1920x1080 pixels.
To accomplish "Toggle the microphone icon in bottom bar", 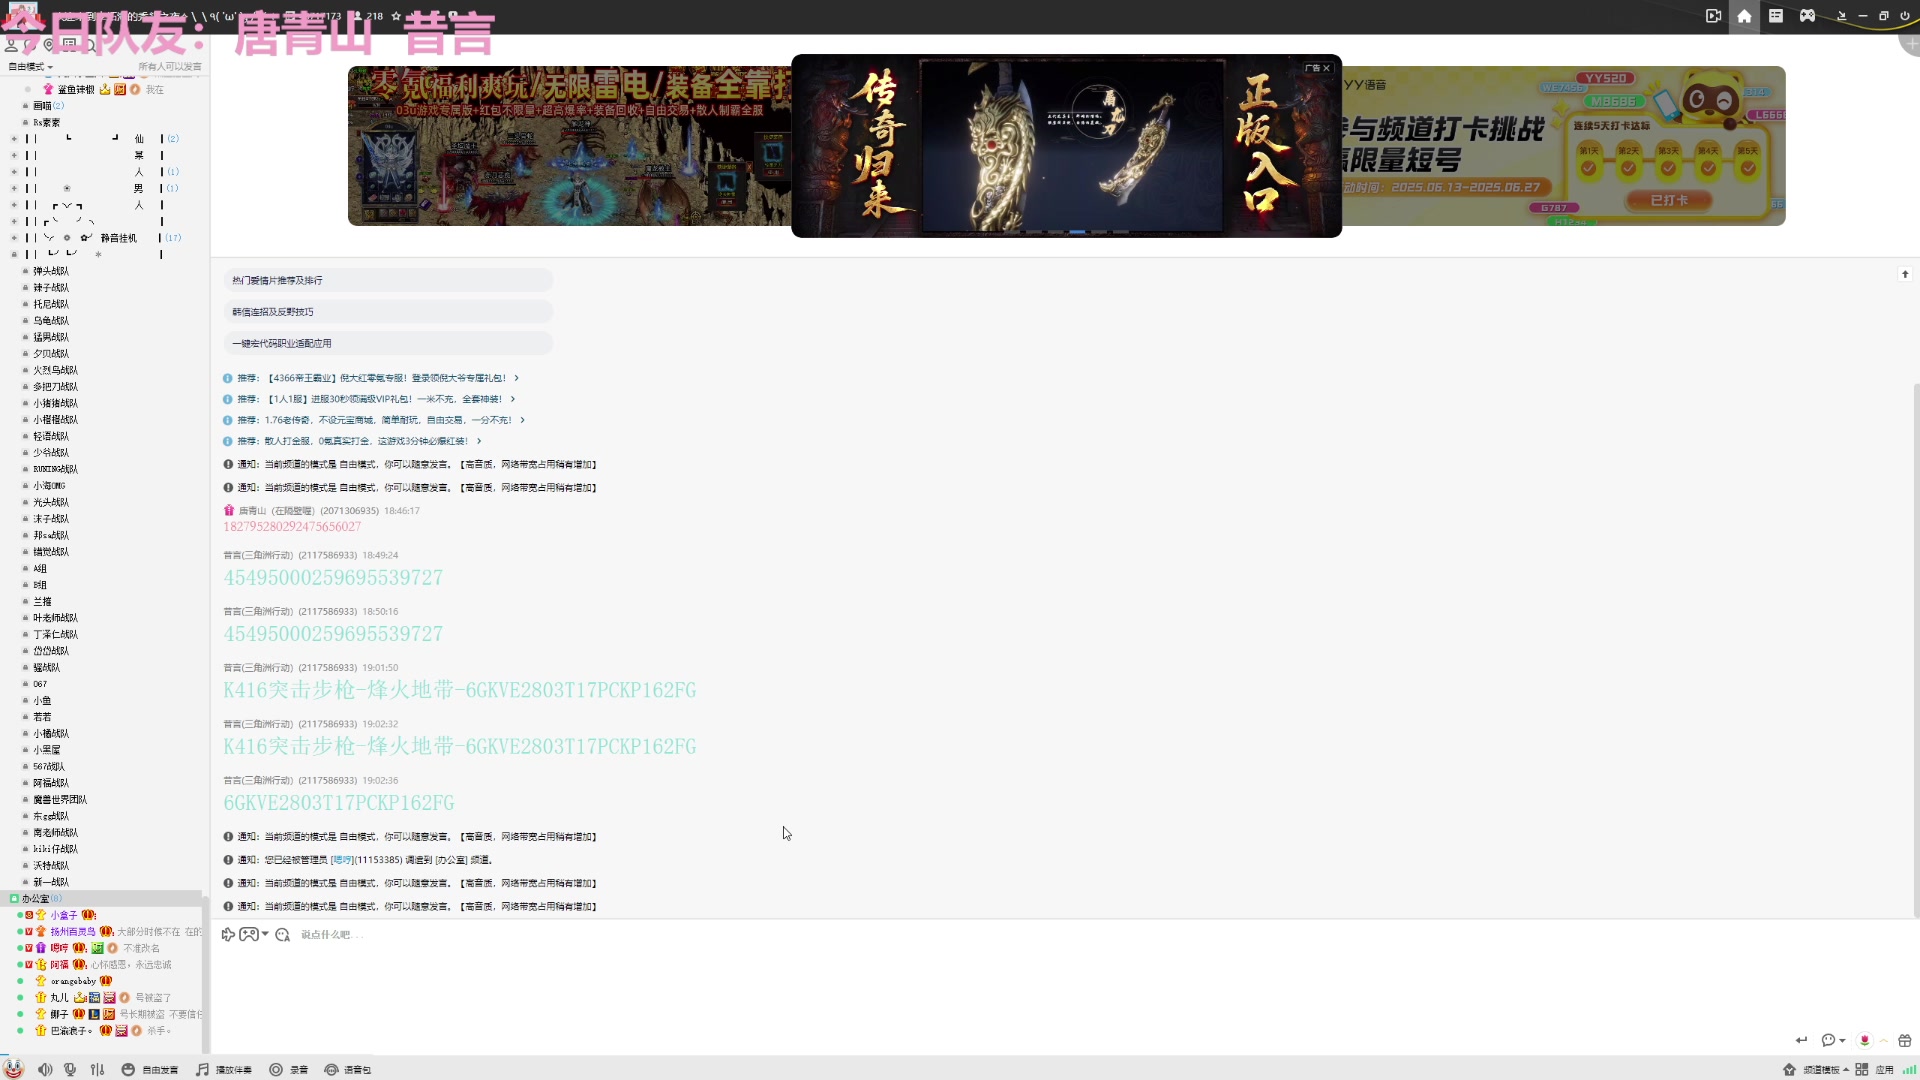I will pos(70,1070).
